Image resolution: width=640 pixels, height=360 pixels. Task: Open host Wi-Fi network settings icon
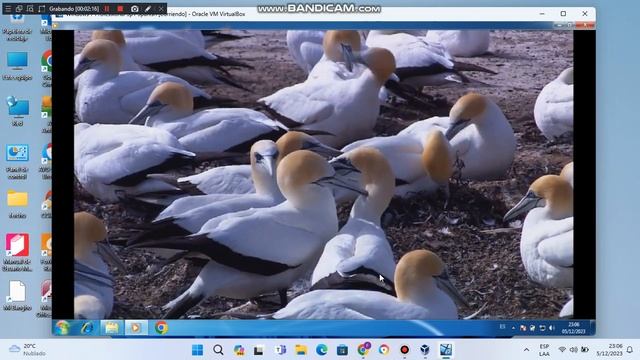tap(562, 350)
